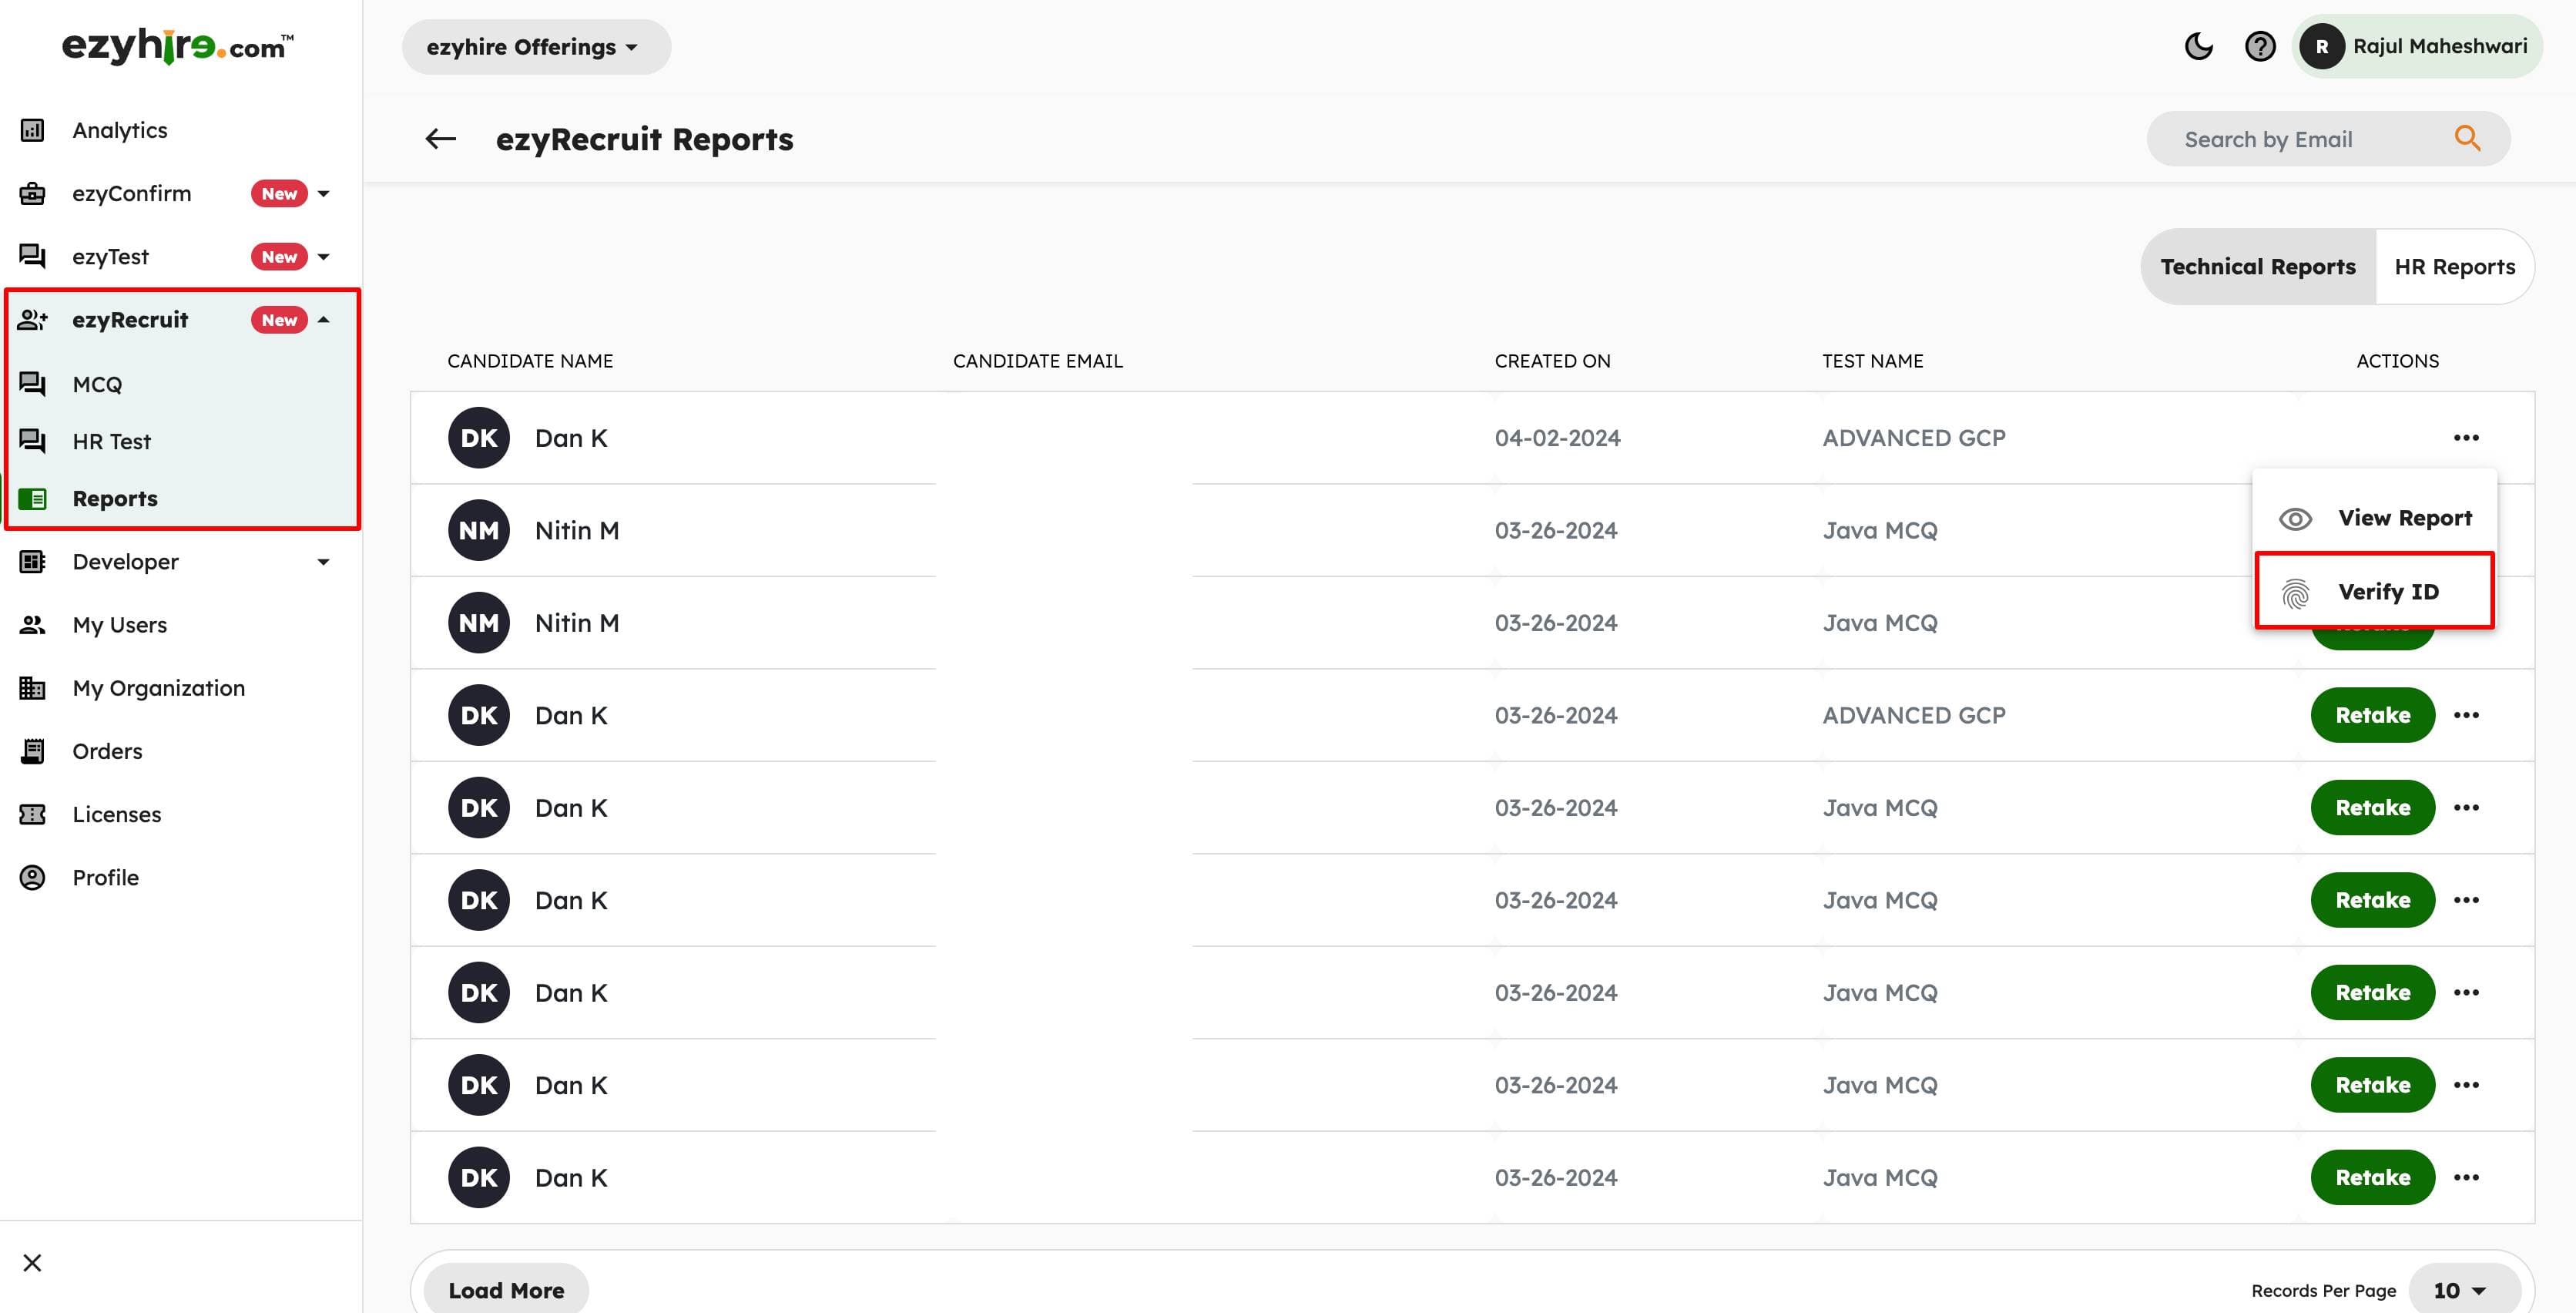Screen dimensions: 2576x1313
Task: Expand the Developer submenu arrow
Action: tap(323, 562)
